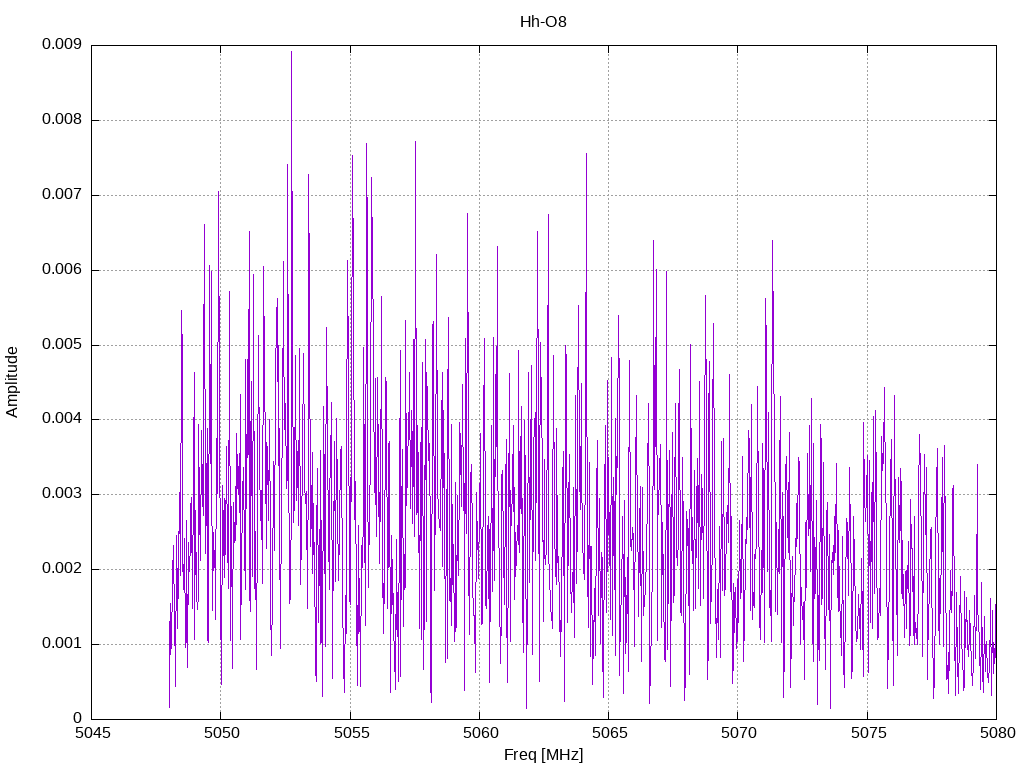The width and height of the screenshot is (1024, 768).
Task: Click the x-axis tick label 5080
Action: tap(998, 733)
